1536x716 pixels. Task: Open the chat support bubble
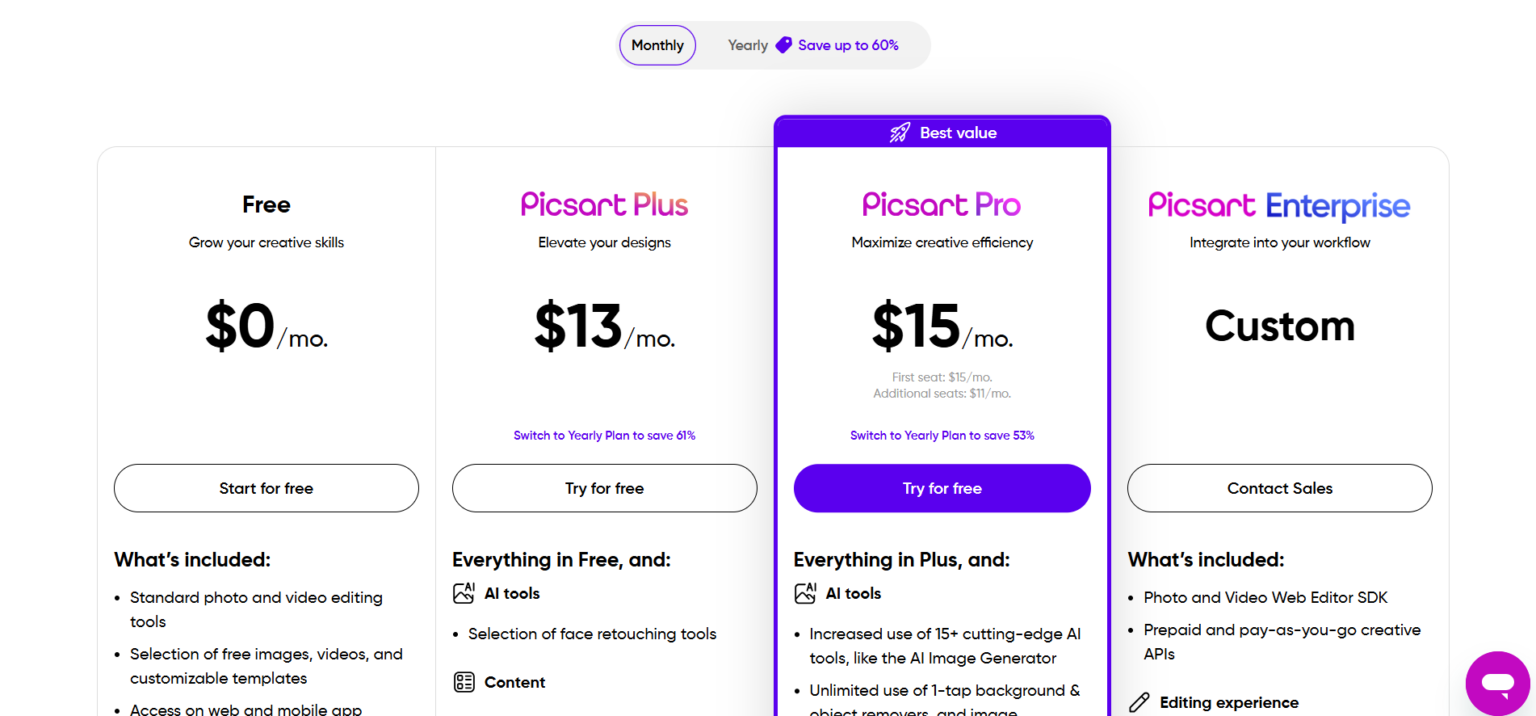coord(1497,683)
